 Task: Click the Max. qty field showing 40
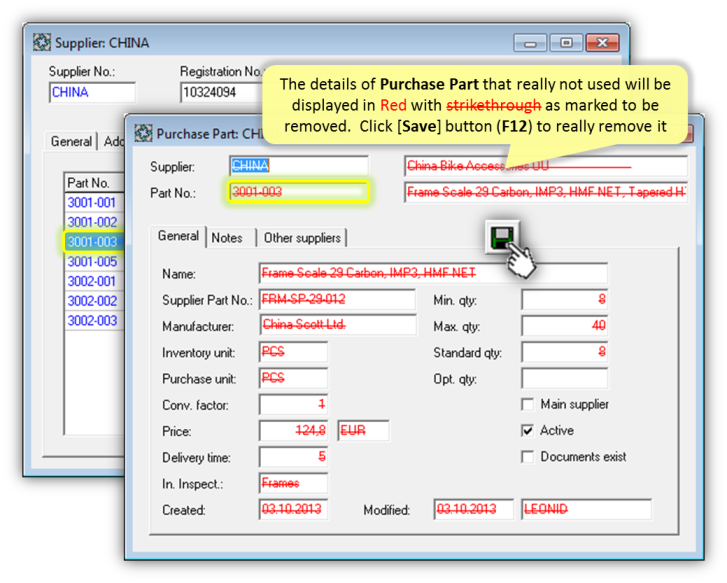(x=564, y=326)
